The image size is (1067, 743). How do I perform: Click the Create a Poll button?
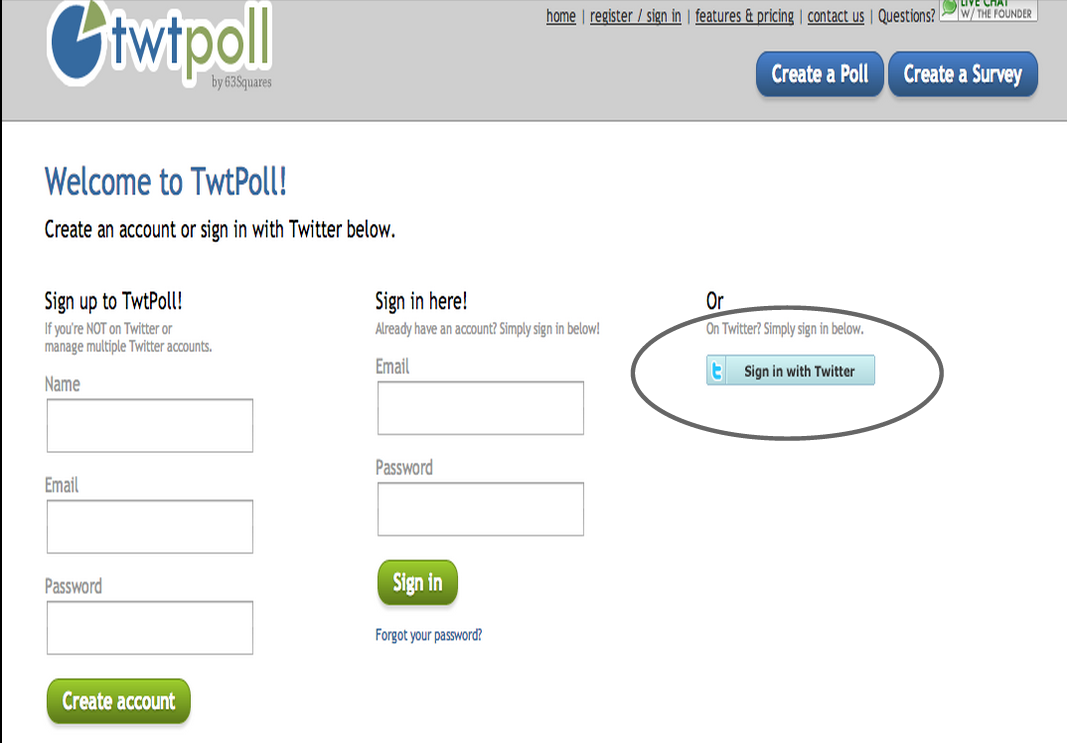tap(820, 73)
